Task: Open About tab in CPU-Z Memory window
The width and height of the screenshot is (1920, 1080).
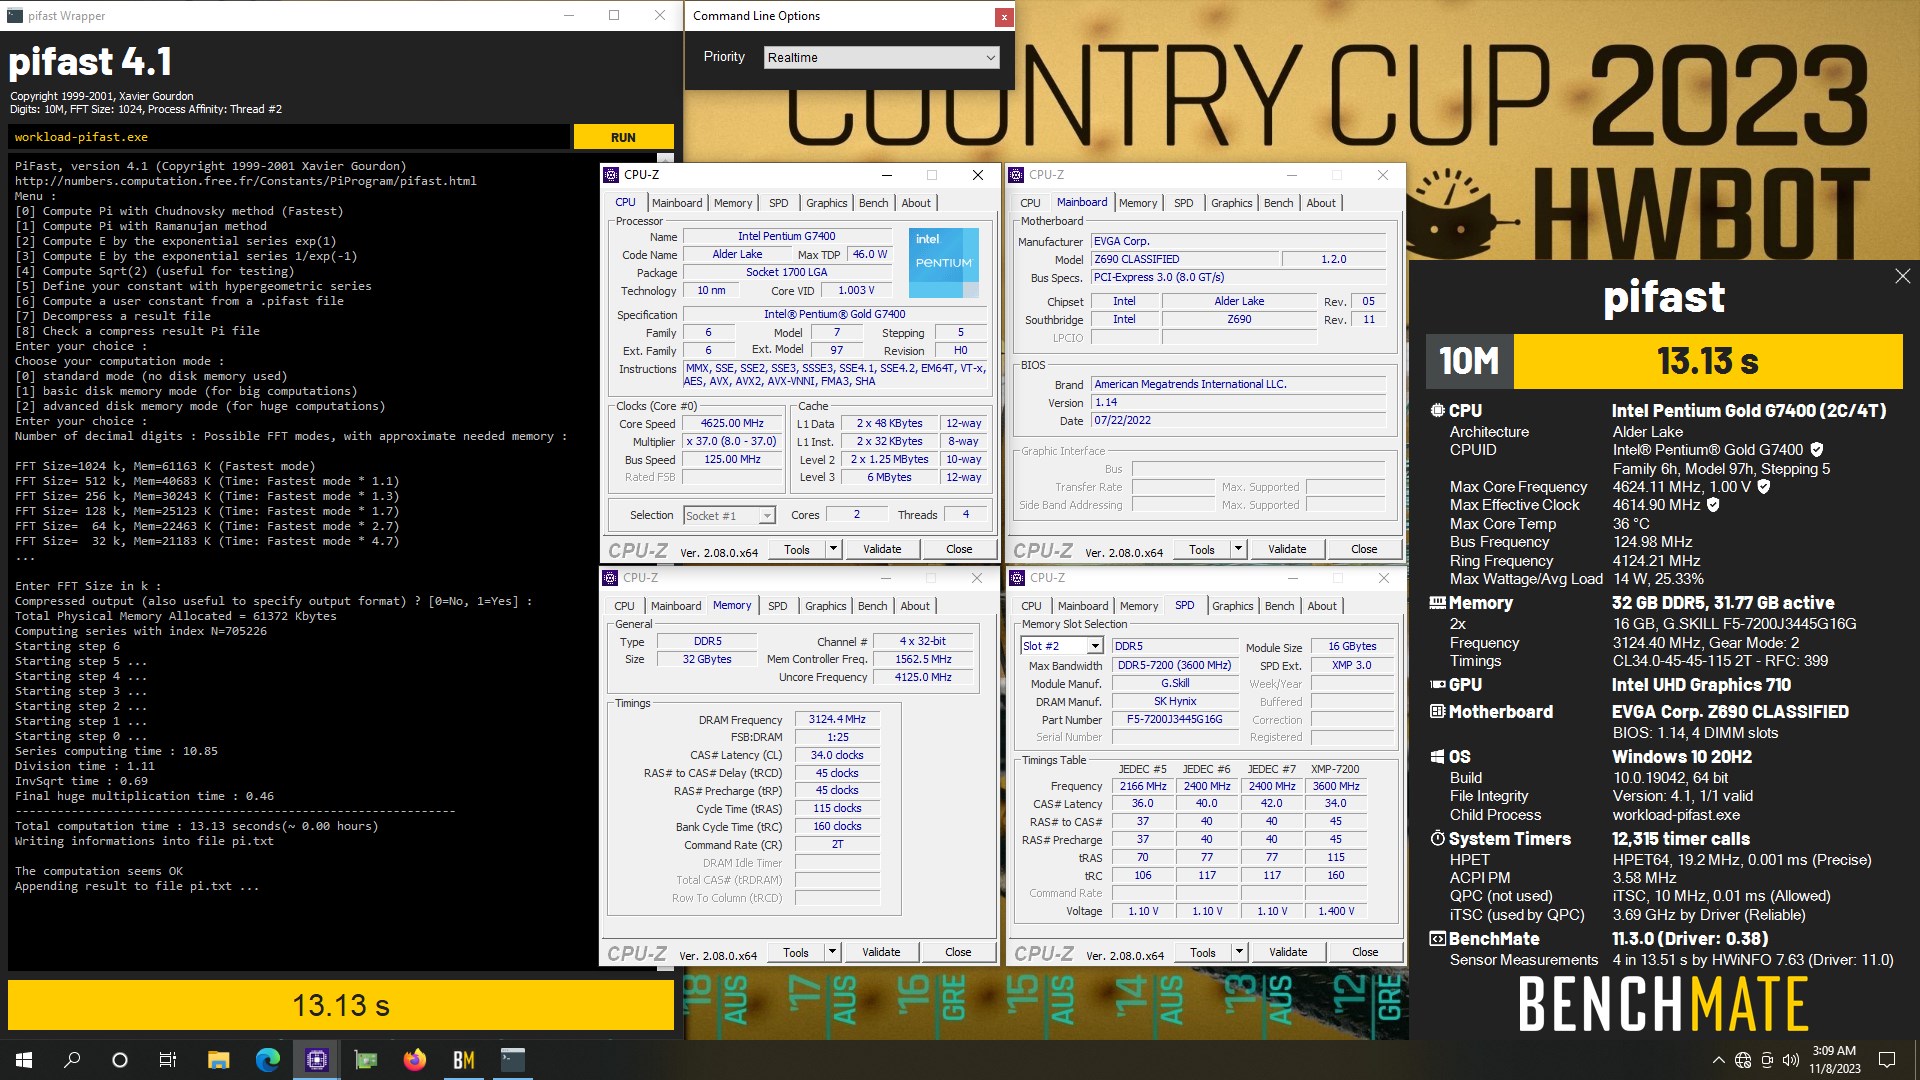Action: (x=915, y=606)
